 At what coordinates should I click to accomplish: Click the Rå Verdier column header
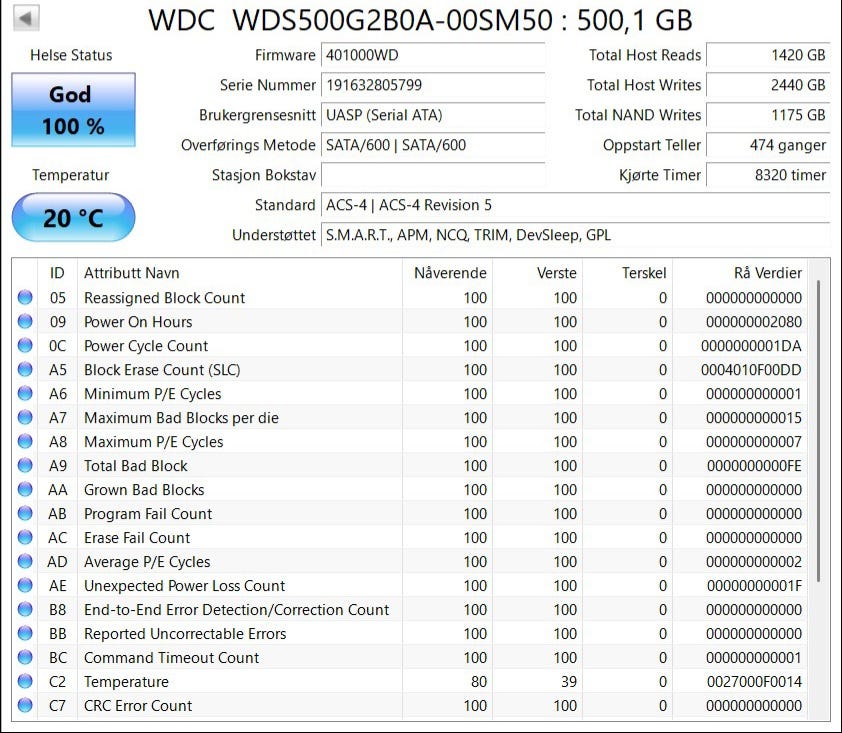coord(740,273)
